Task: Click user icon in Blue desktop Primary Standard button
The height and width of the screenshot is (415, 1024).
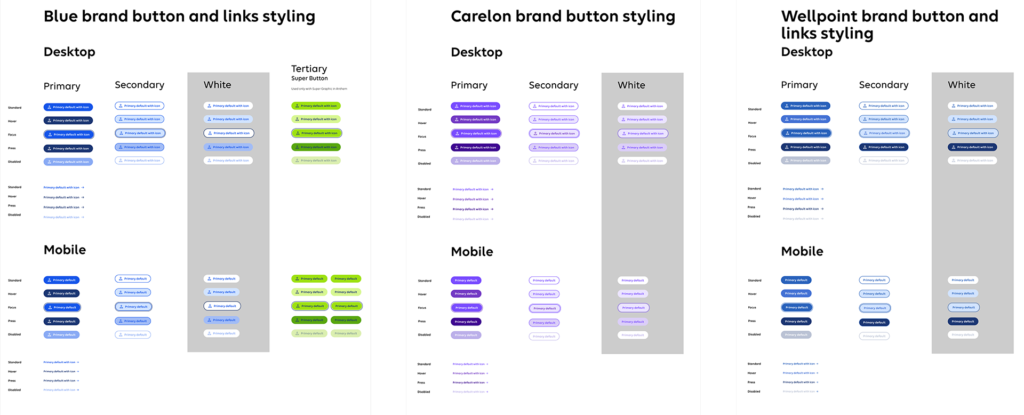Action: pos(49,106)
